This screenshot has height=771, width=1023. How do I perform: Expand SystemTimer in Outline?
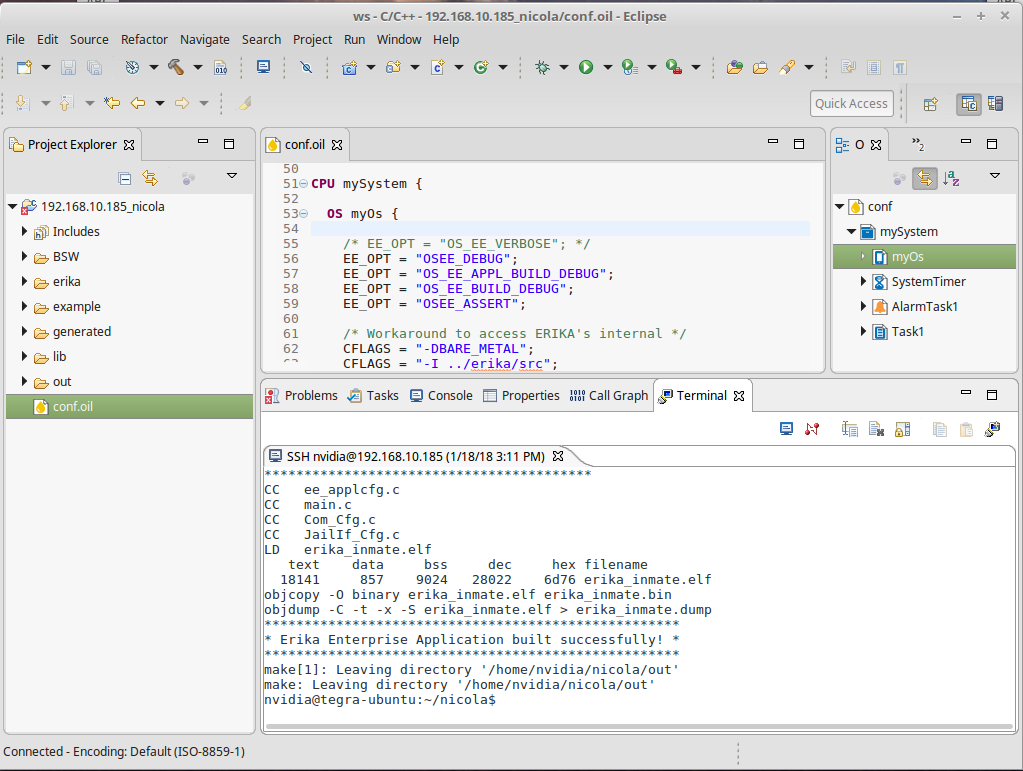coord(863,282)
